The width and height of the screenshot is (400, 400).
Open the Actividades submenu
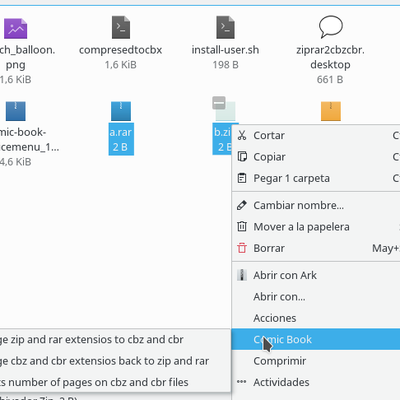[316, 382]
